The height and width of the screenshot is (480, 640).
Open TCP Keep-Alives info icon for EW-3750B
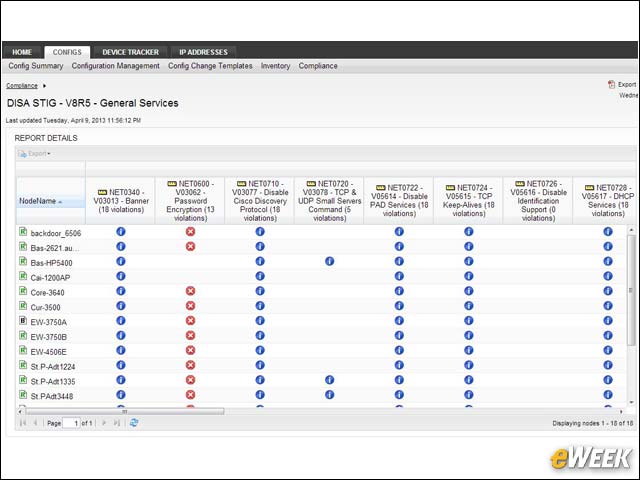tap(469, 336)
